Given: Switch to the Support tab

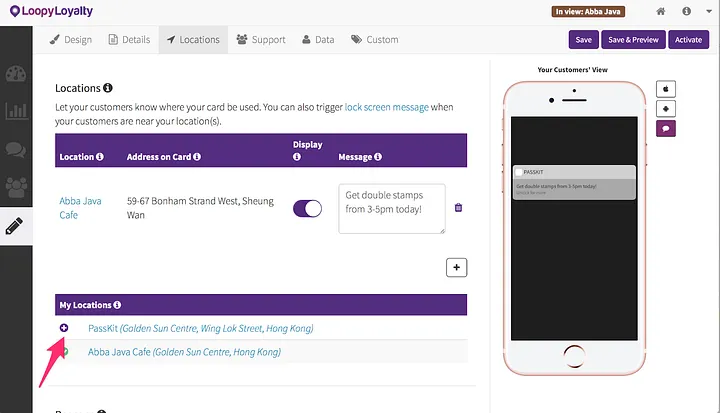Looking at the screenshot, I should coord(261,40).
